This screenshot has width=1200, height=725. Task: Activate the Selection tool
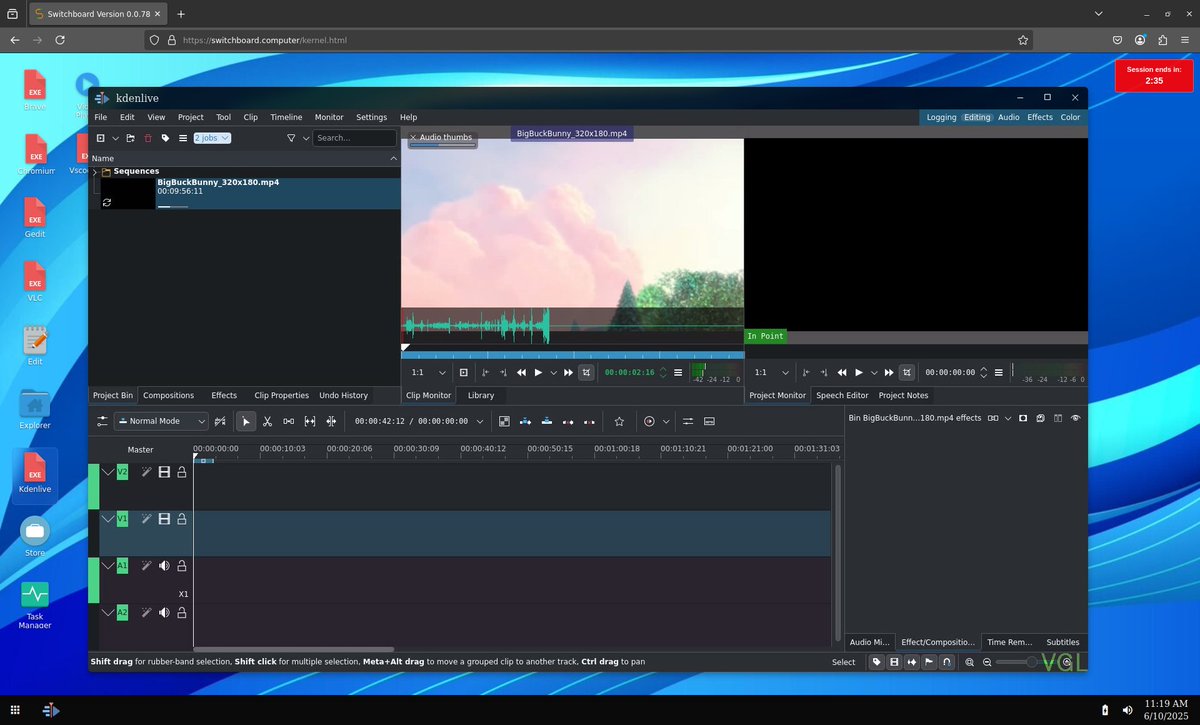(x=245, y=421)
